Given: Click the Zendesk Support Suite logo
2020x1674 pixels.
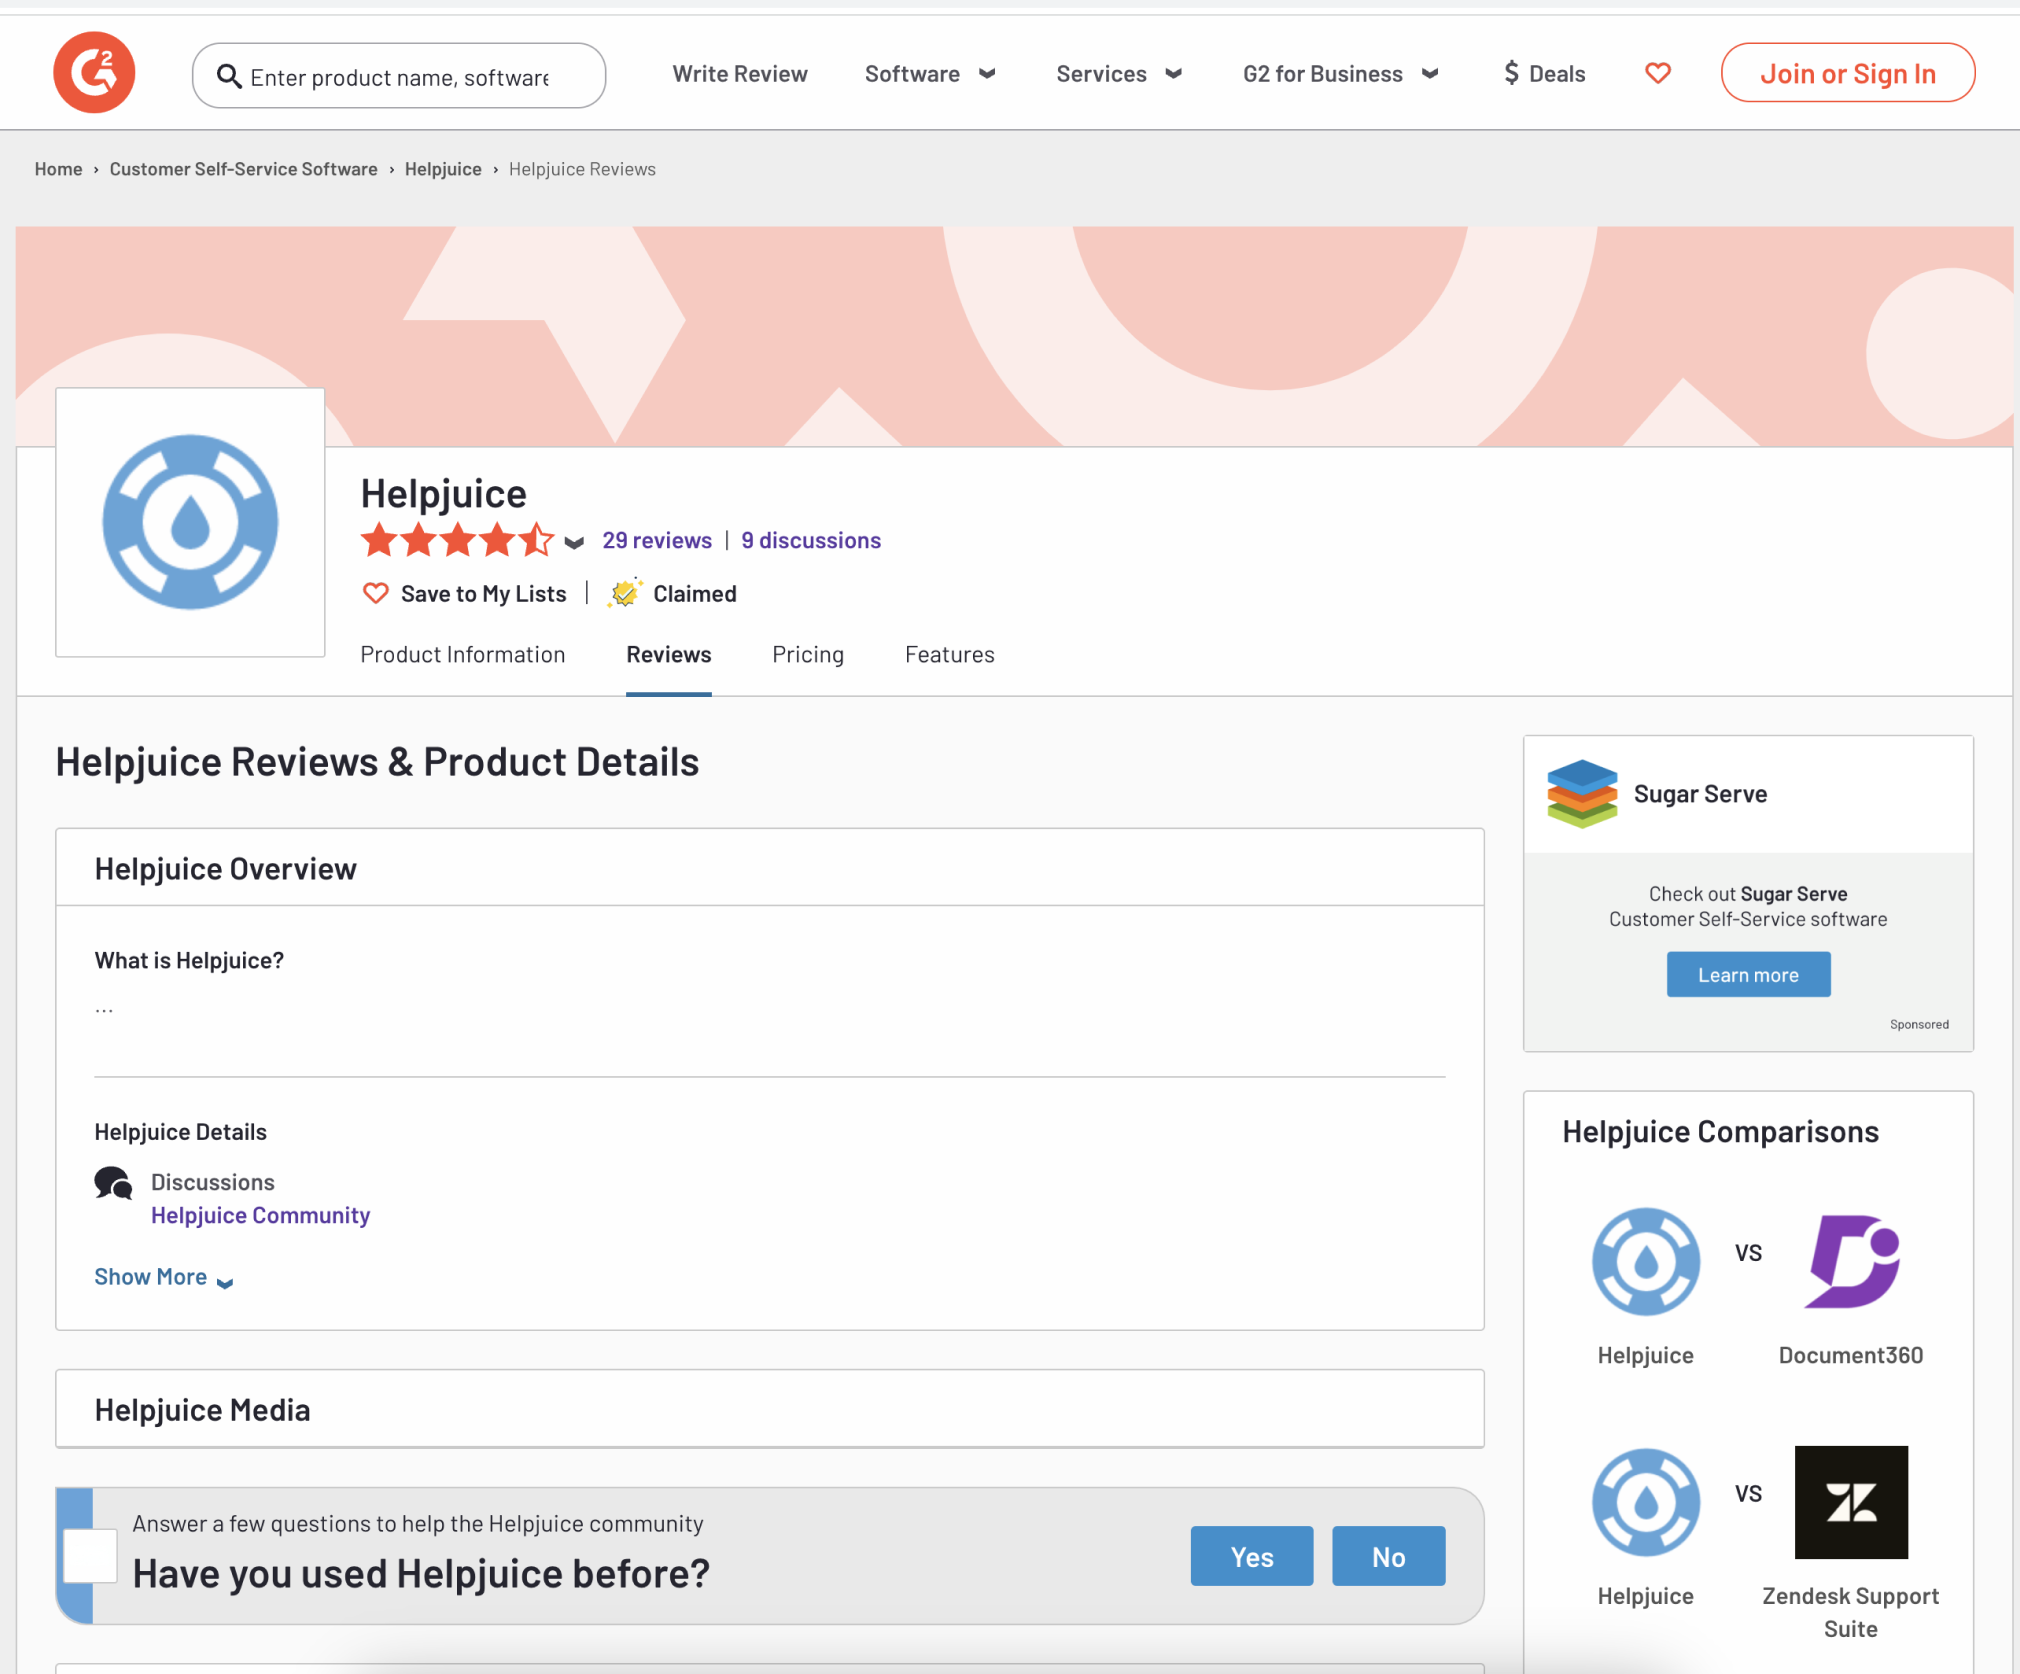Looking at the screenshot, I should click(1851, 1502).
